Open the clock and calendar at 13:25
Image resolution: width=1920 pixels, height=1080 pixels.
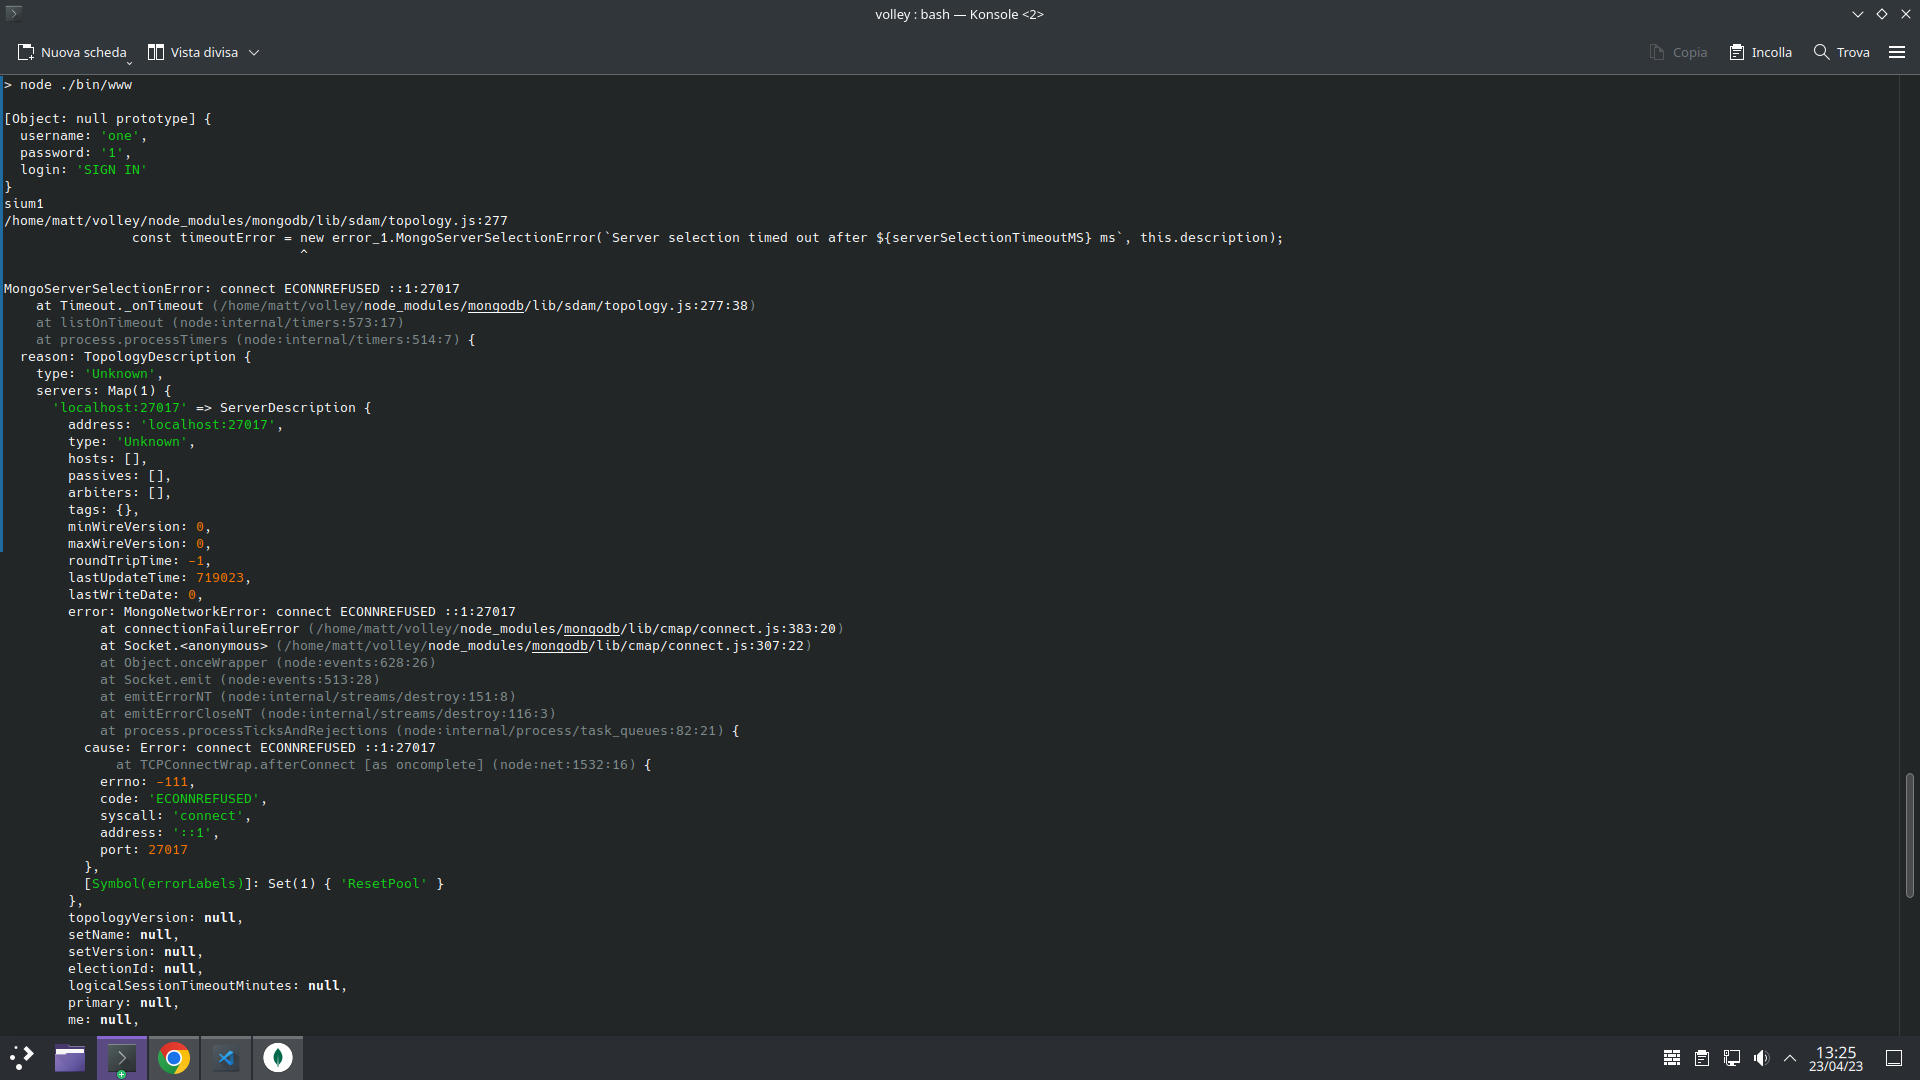click(1835, 1058)
